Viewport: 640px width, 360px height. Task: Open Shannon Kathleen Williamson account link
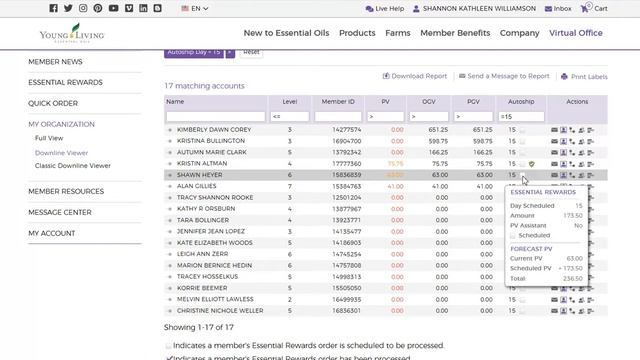474,9
